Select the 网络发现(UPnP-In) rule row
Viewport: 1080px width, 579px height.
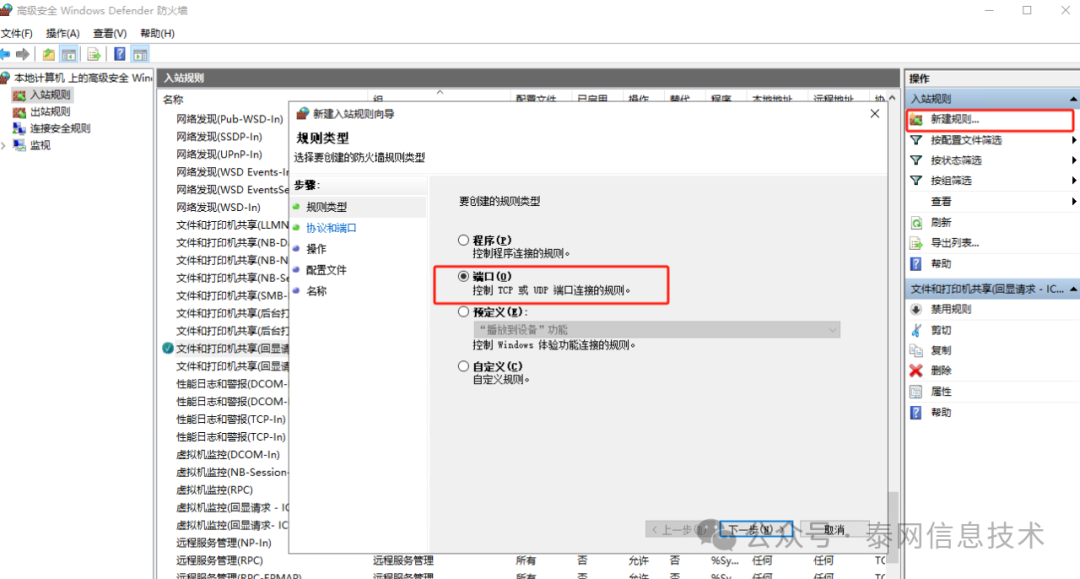pyautogui.click(x=219, y=154)
